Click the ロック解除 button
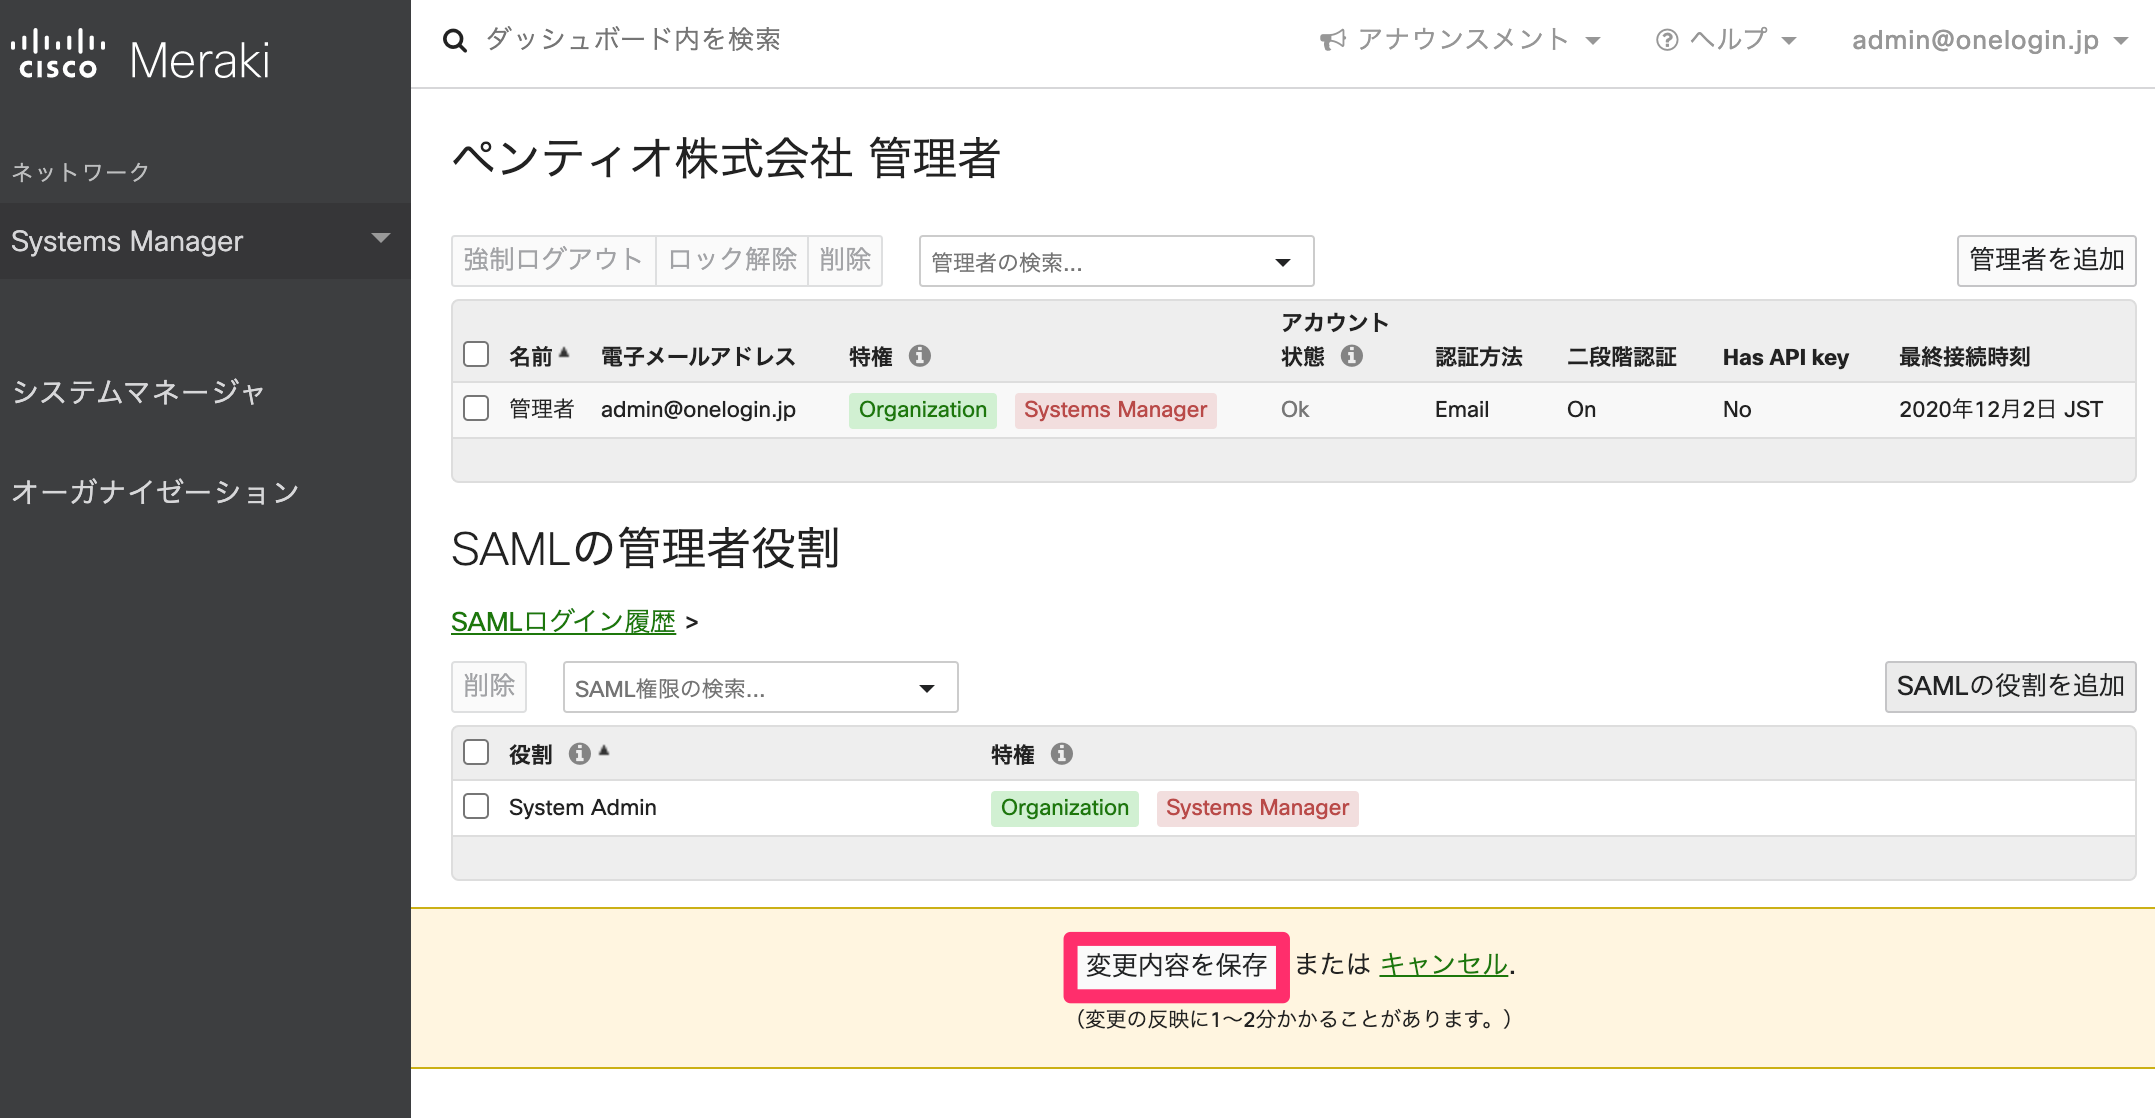This screenshot has height=1118, width=2155. [732, 260]
